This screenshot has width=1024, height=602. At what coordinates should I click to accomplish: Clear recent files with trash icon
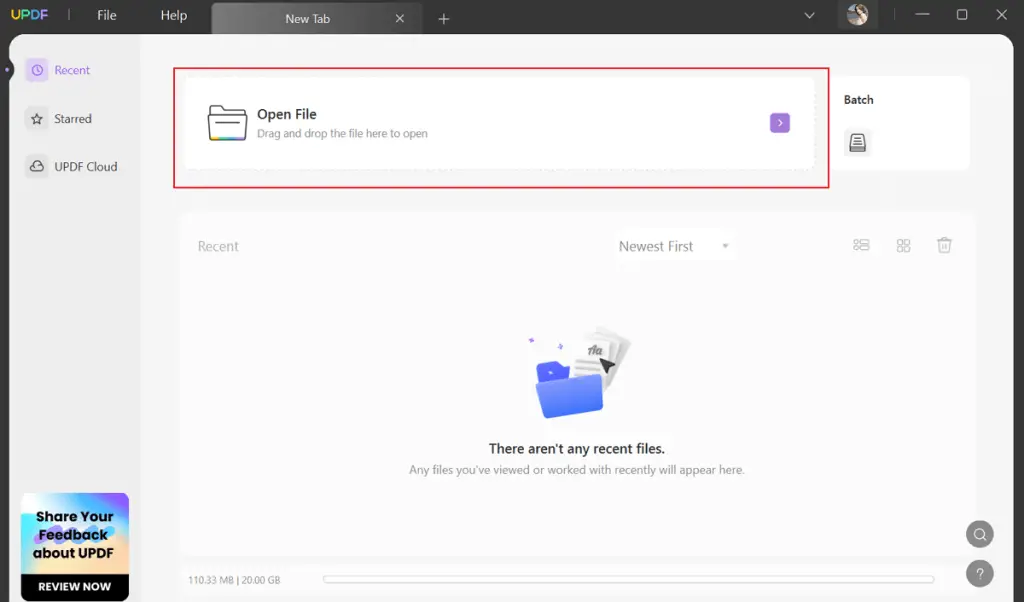pyautogui.click(x=944, y=245)
